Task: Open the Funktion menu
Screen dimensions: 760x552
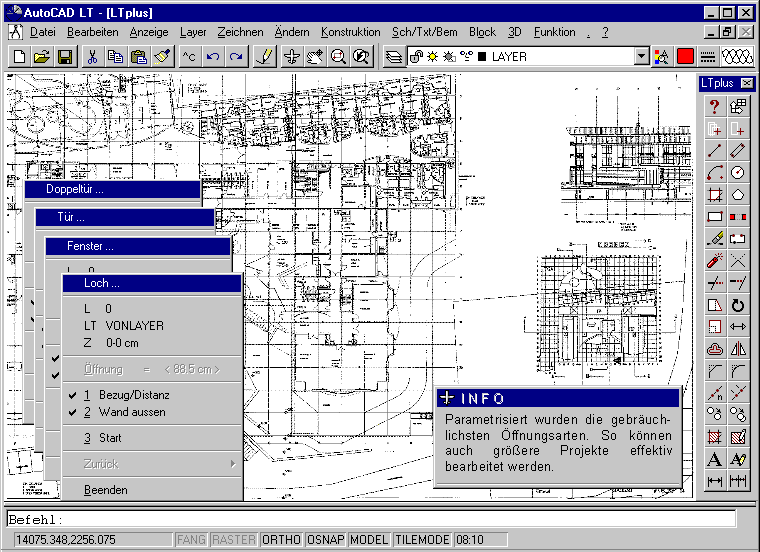Action: [x=554, y=32]
